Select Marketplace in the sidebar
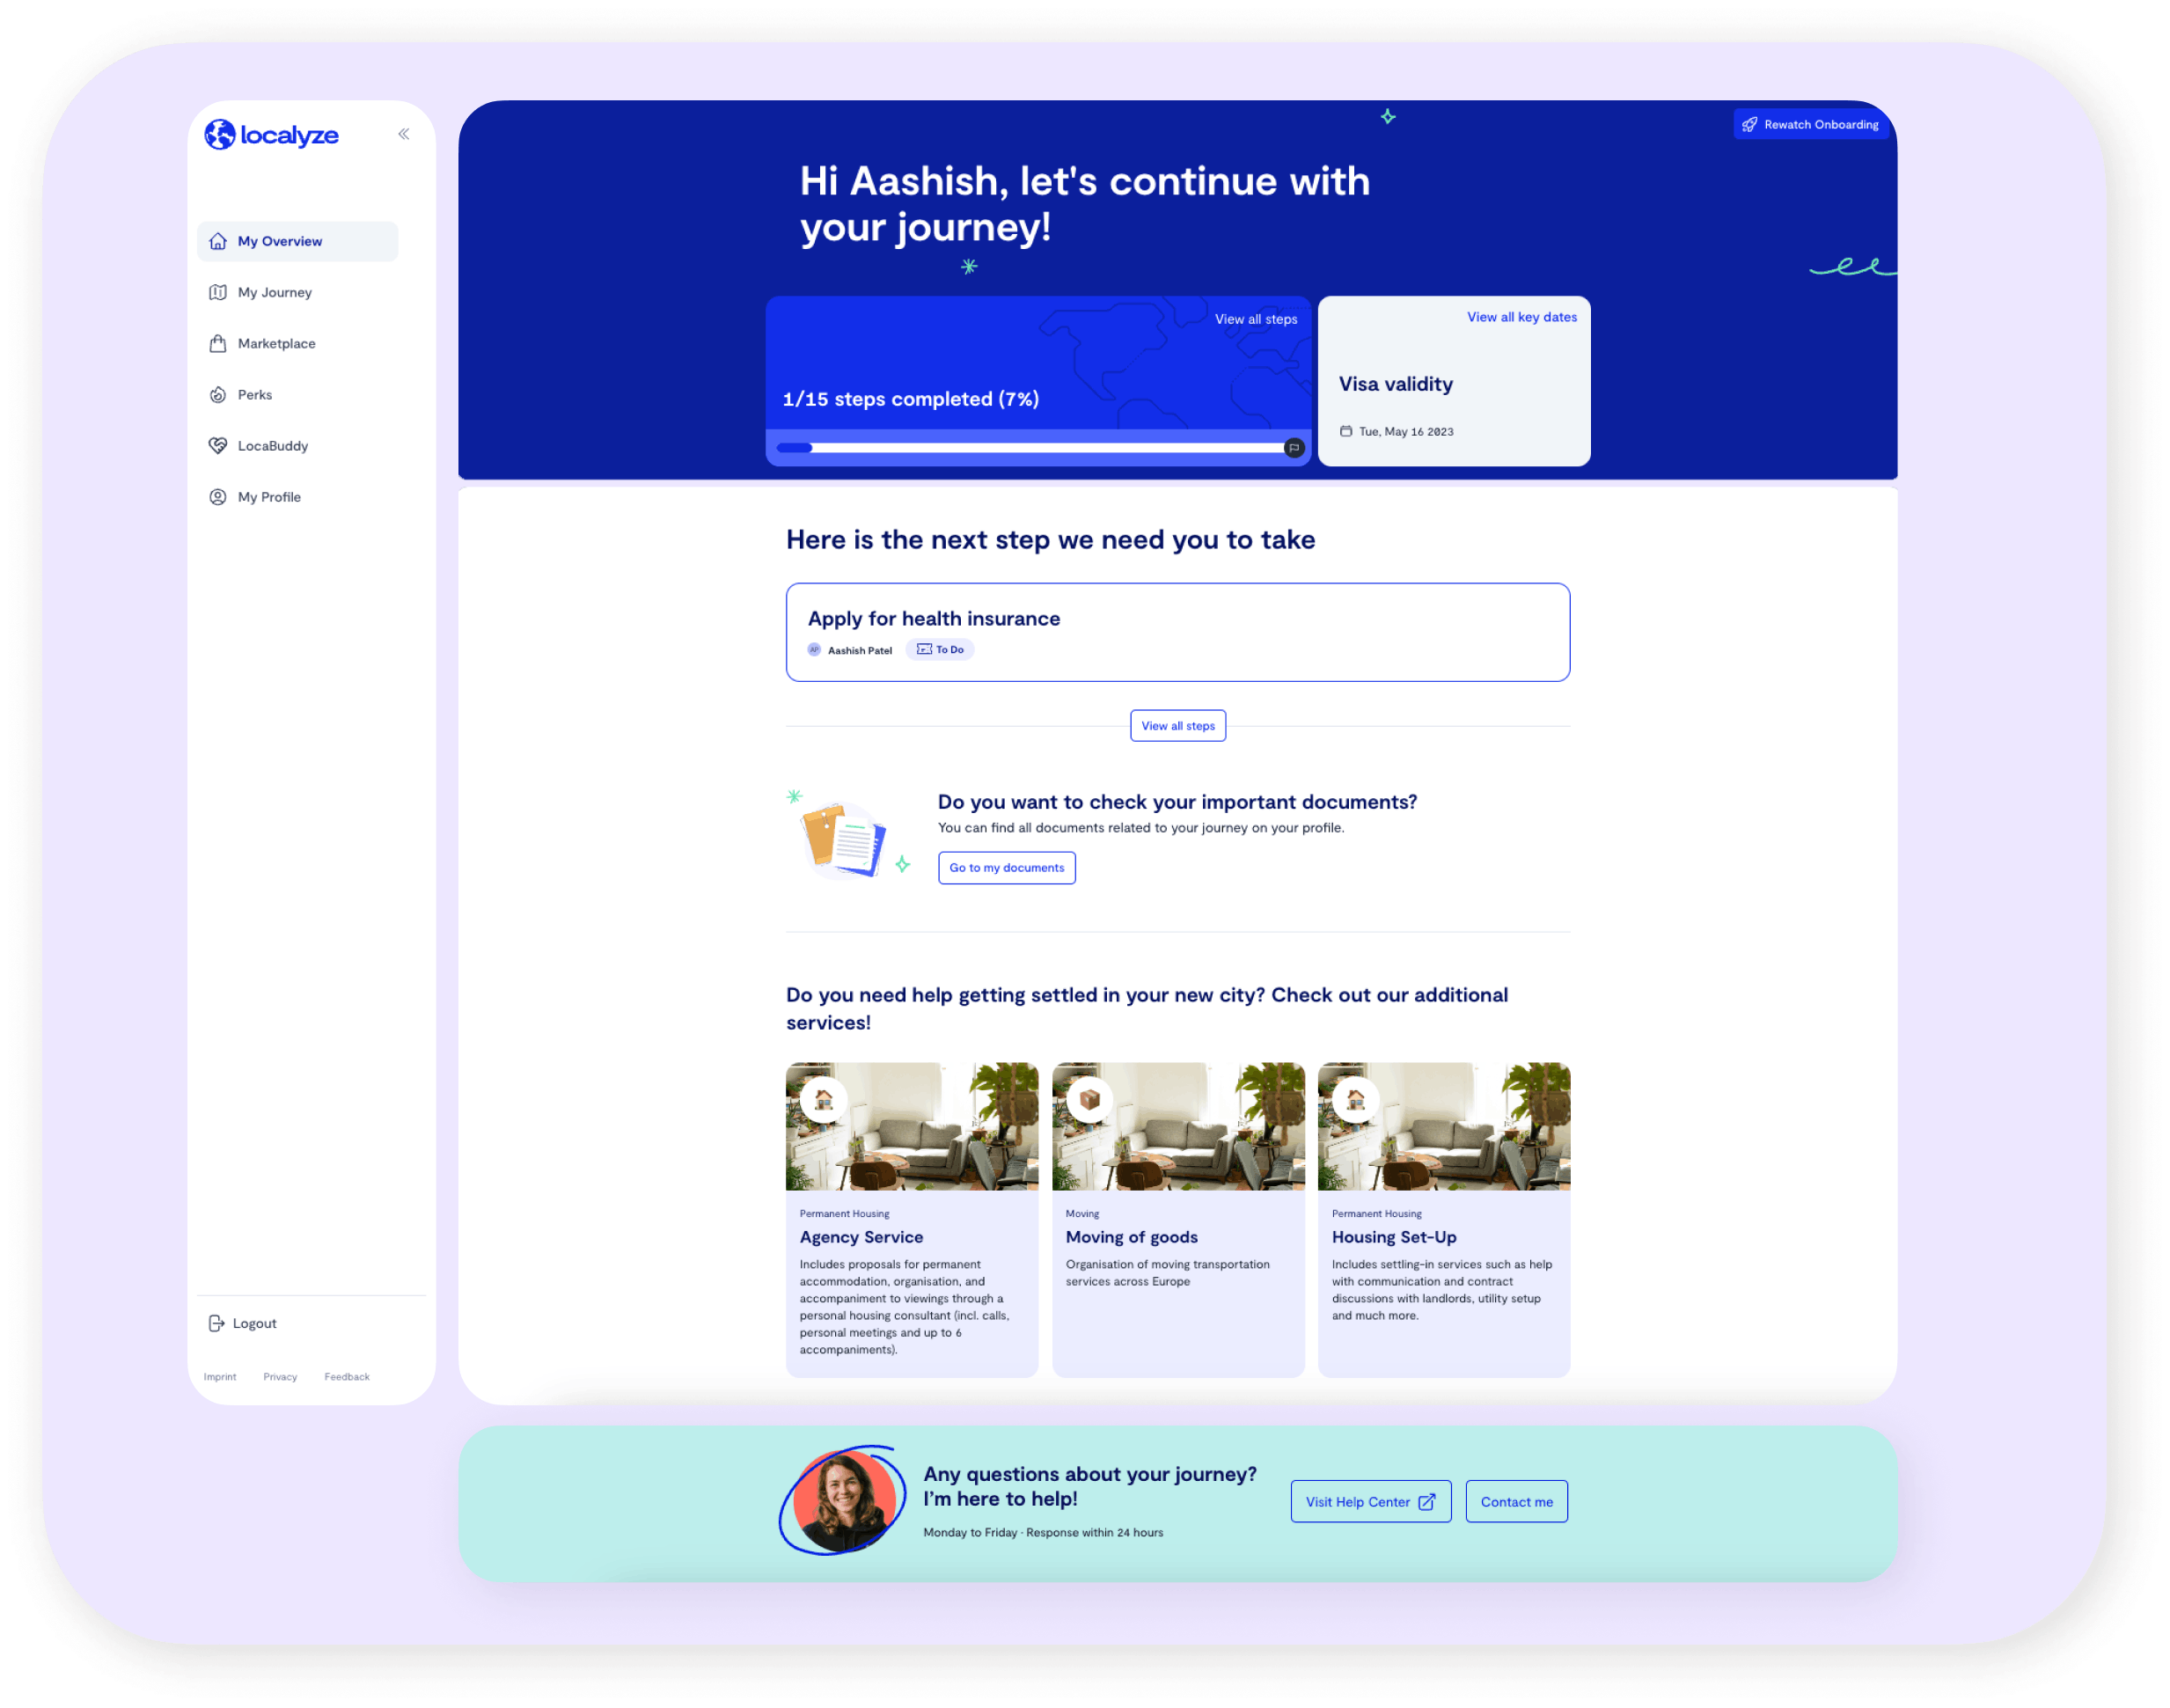 [x=276, y=343]
